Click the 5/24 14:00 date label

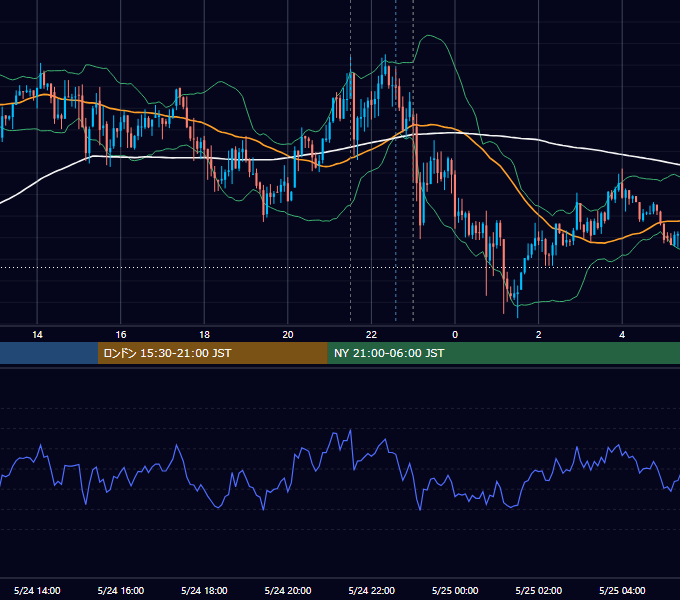pos(37,590)
